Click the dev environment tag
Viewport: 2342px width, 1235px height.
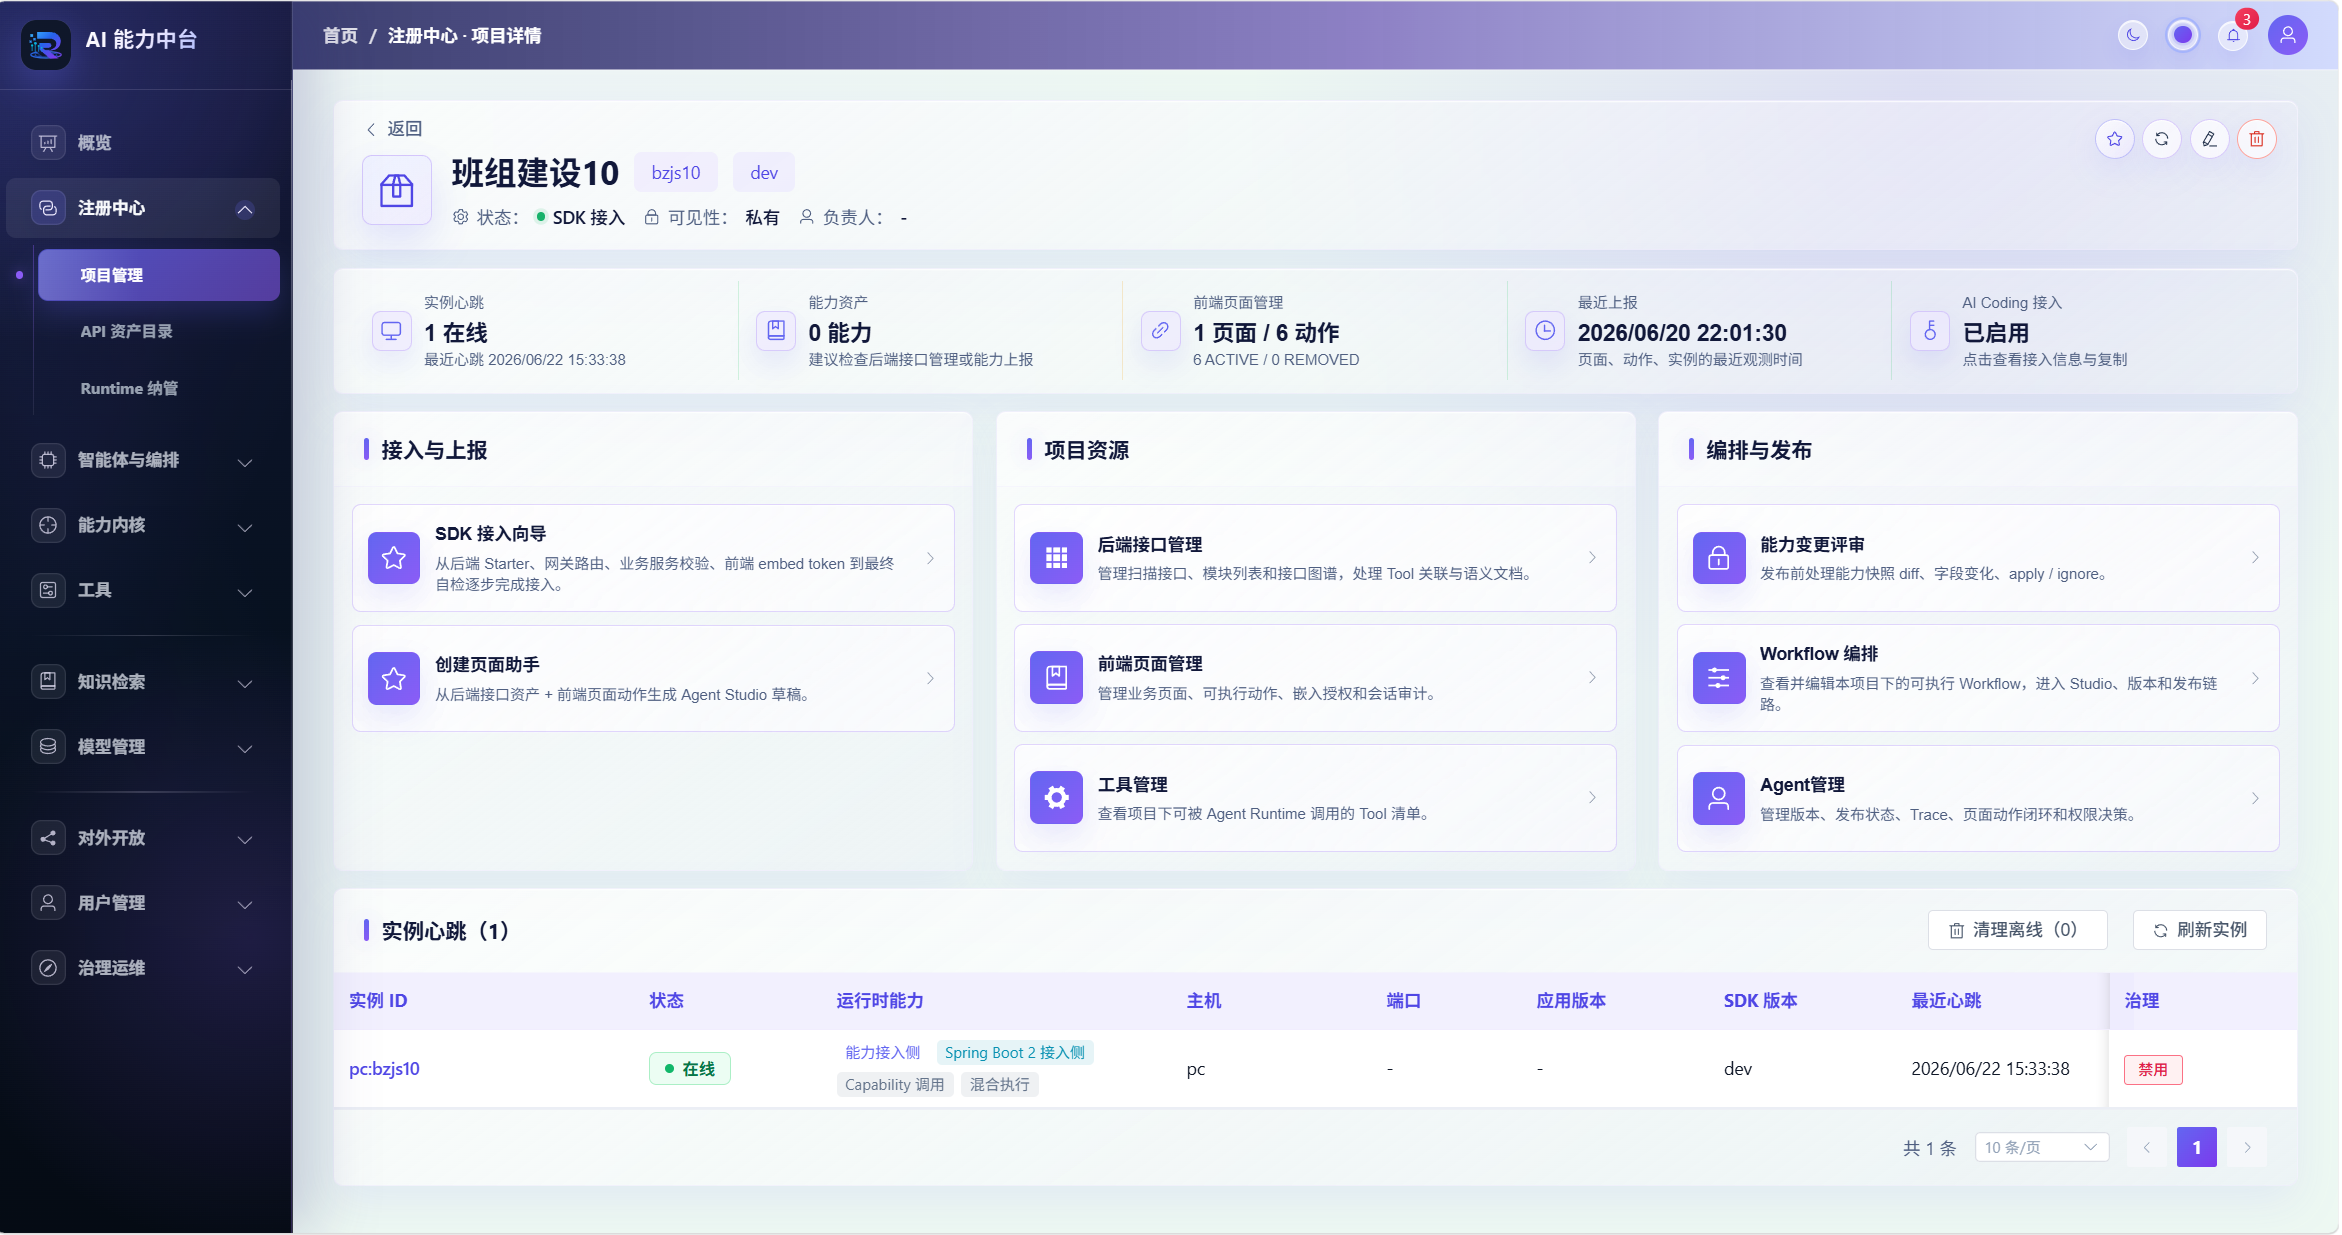click(x=764, y=173)
